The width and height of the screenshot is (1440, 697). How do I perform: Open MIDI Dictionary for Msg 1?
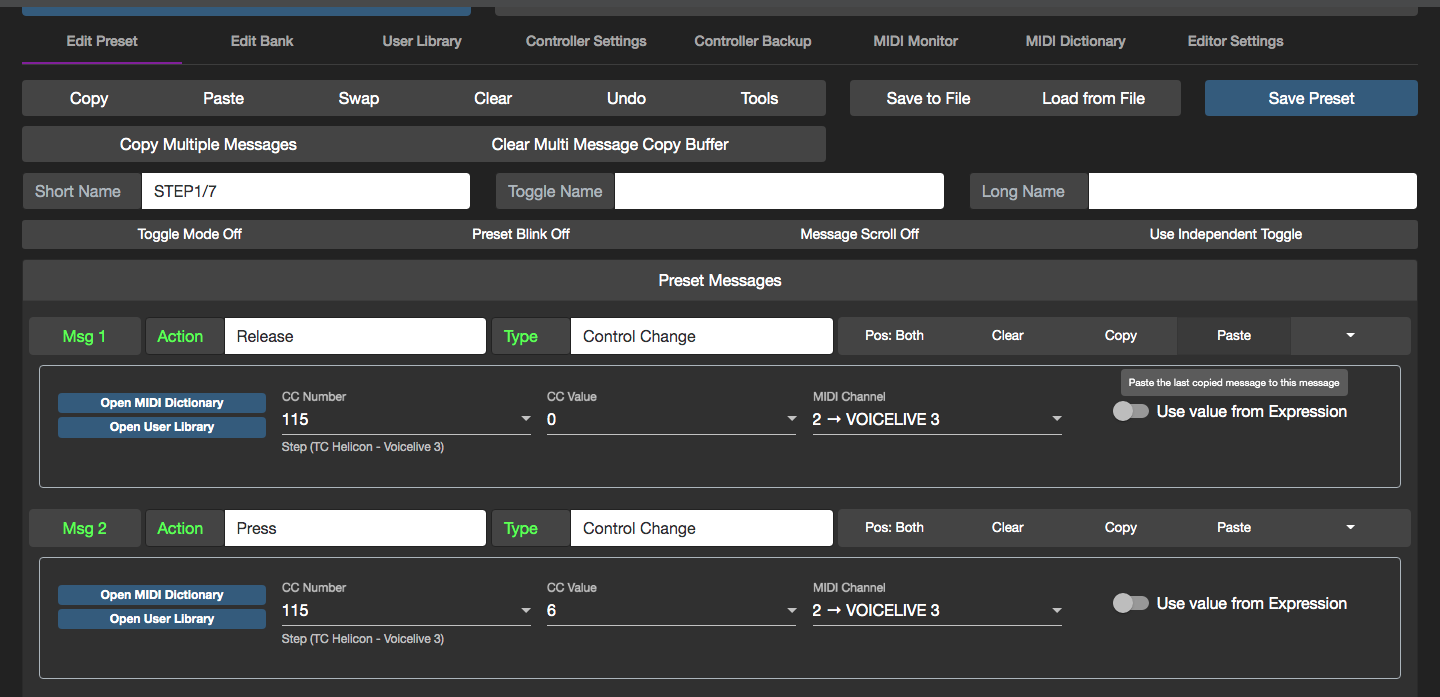point(162,403)
